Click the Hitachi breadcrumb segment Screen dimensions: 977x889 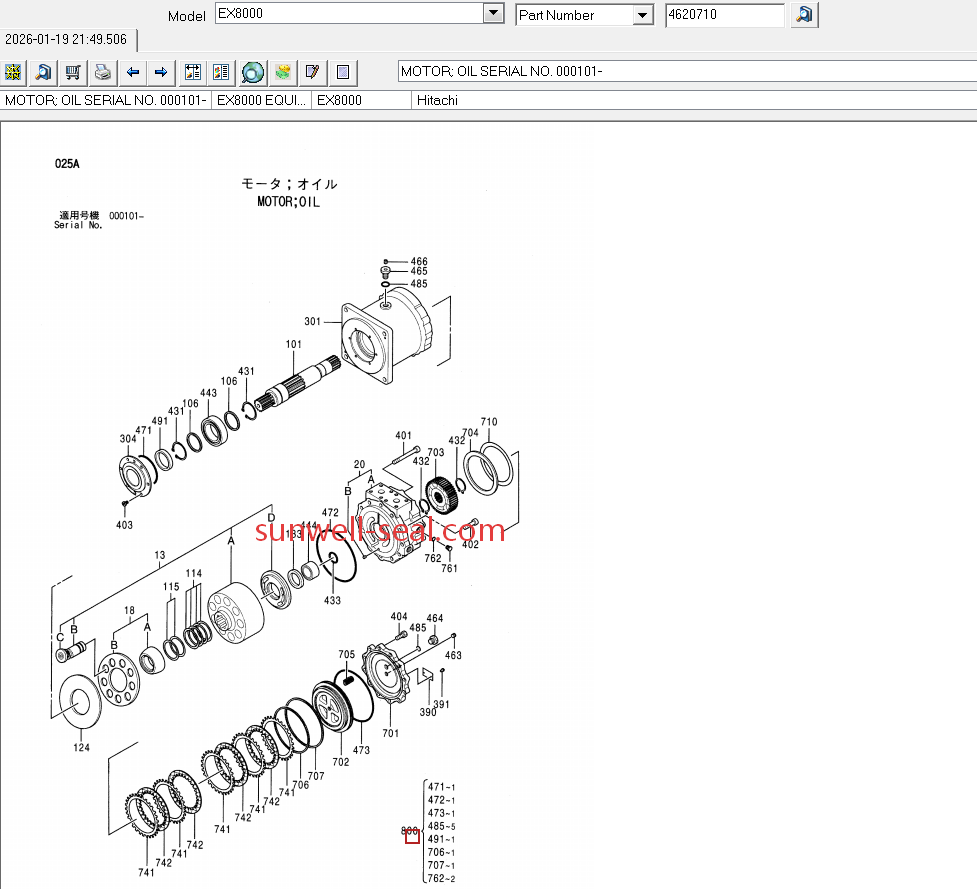click(x=438, y=100)
